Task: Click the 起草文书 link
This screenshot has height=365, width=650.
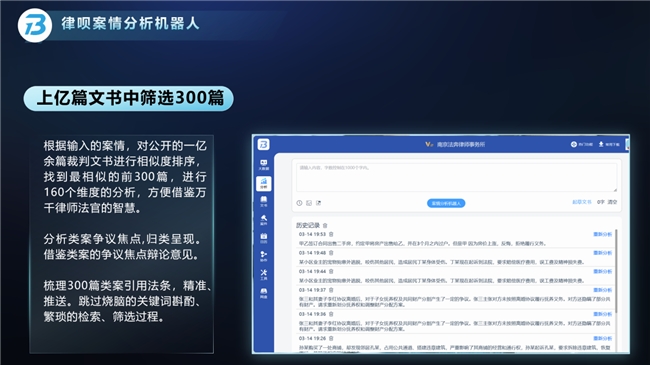Action: (x=582, y=202)
